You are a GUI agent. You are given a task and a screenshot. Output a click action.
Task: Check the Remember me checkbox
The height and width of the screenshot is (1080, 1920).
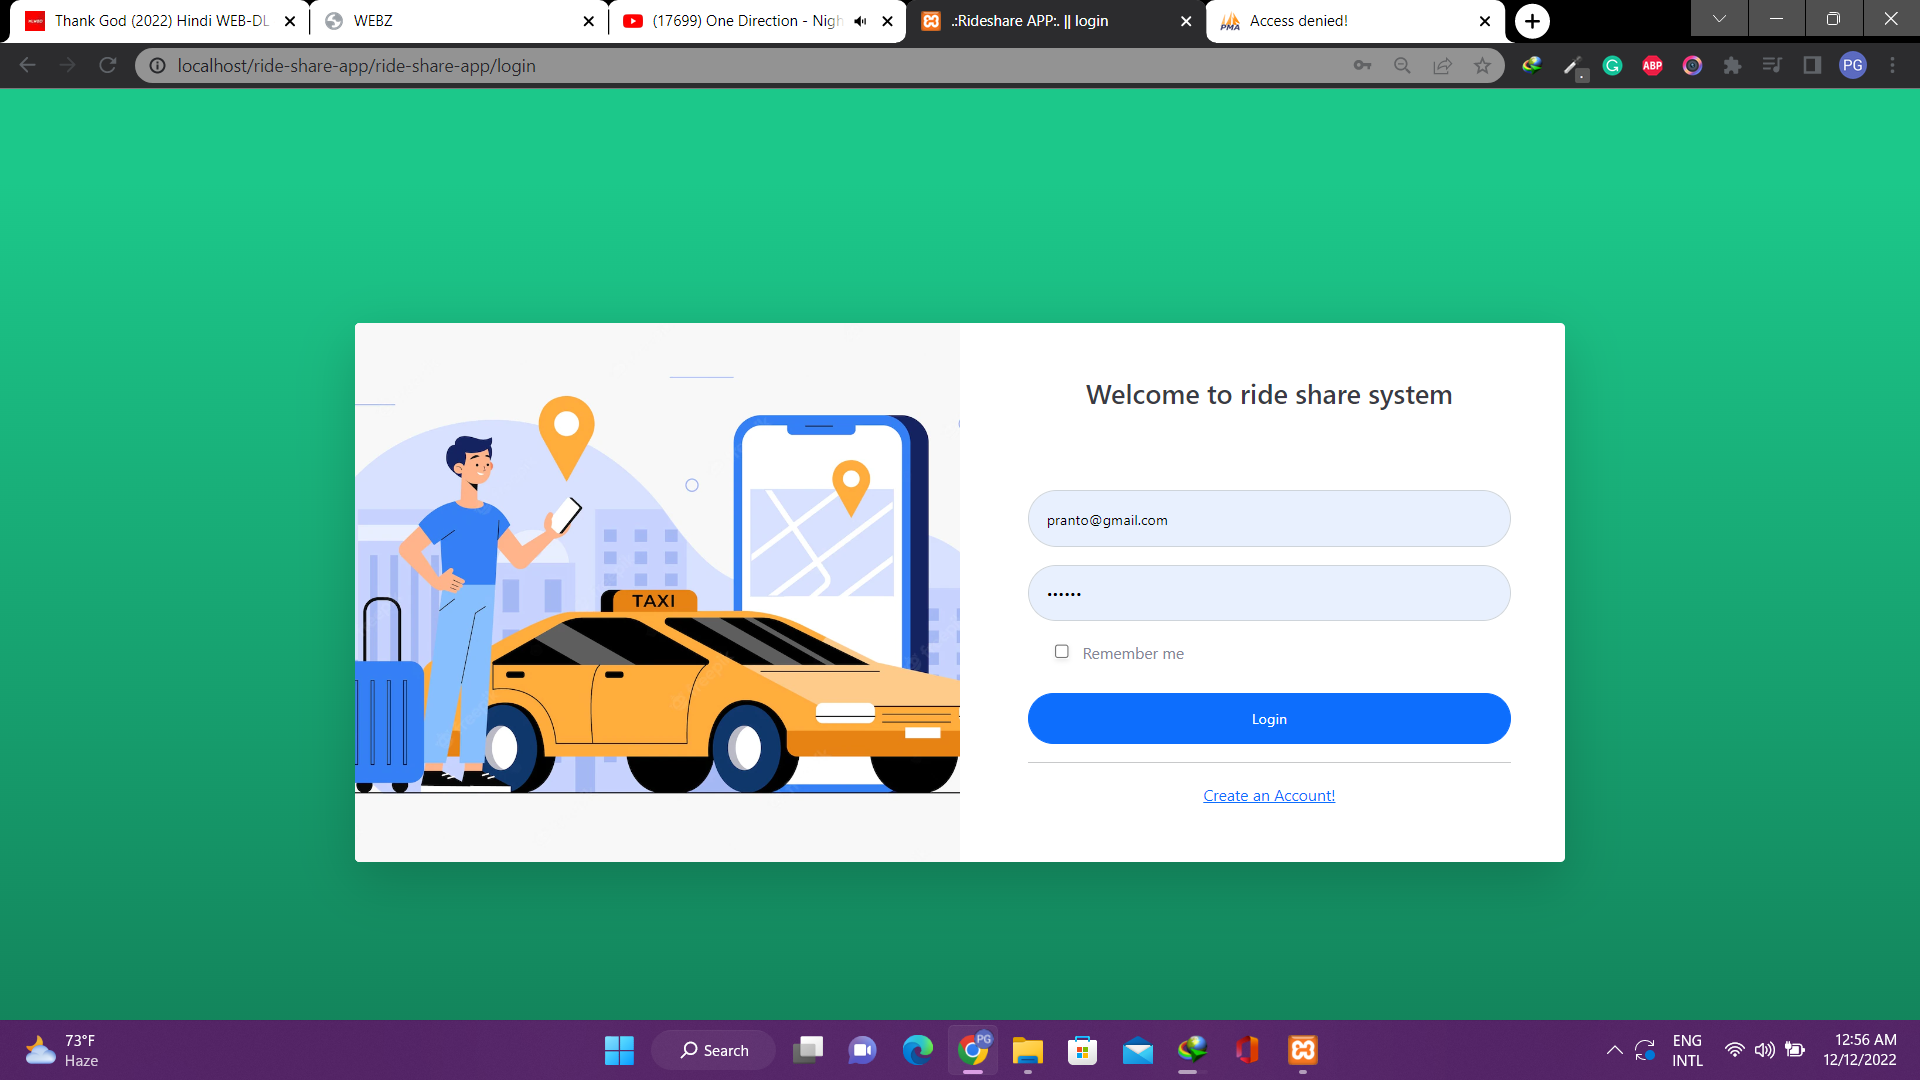tap(1061, 651)
